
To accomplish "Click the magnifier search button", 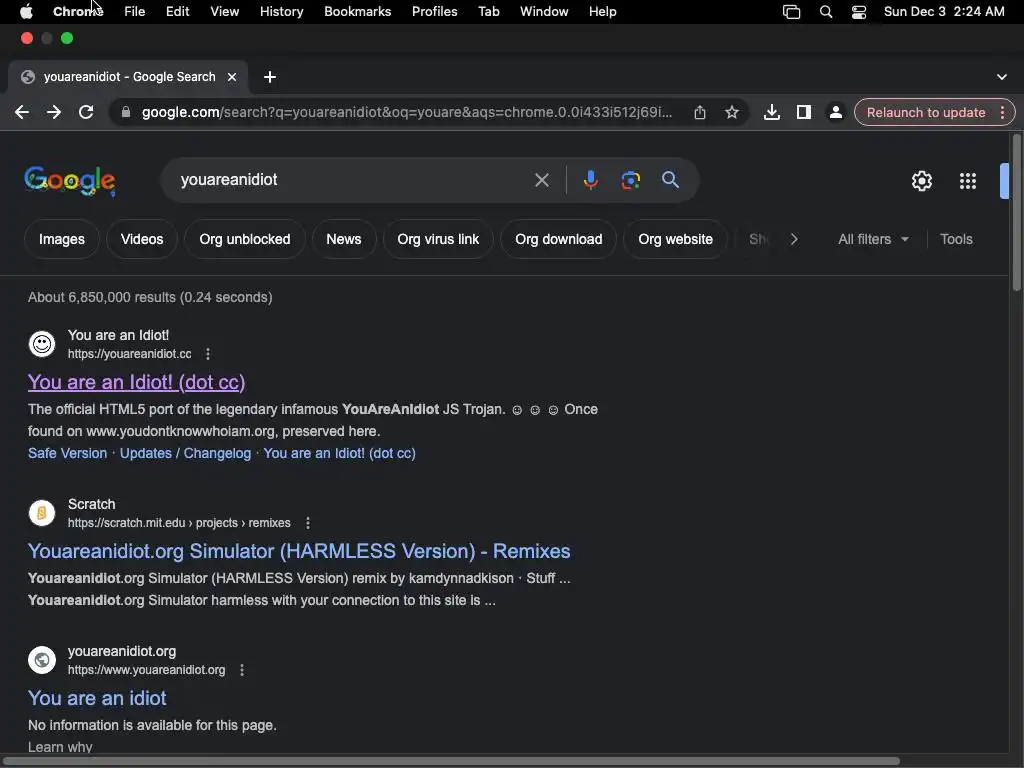I will pyautogui.click(x=670, y=180).
